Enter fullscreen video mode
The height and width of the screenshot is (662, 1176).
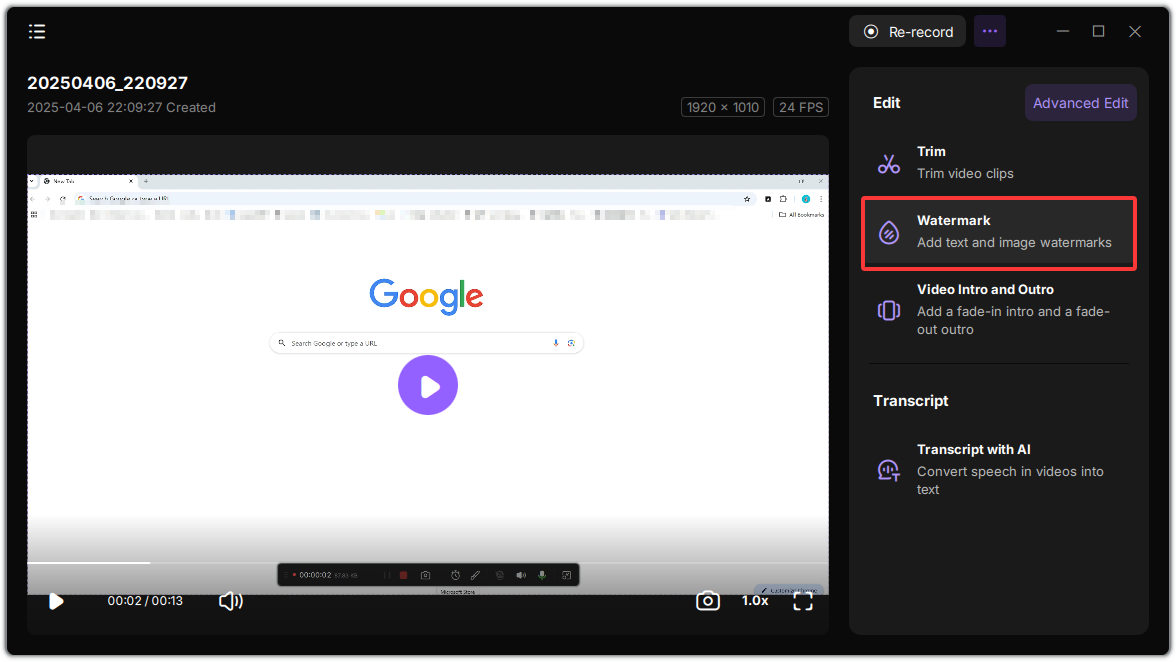coord(803,601)
